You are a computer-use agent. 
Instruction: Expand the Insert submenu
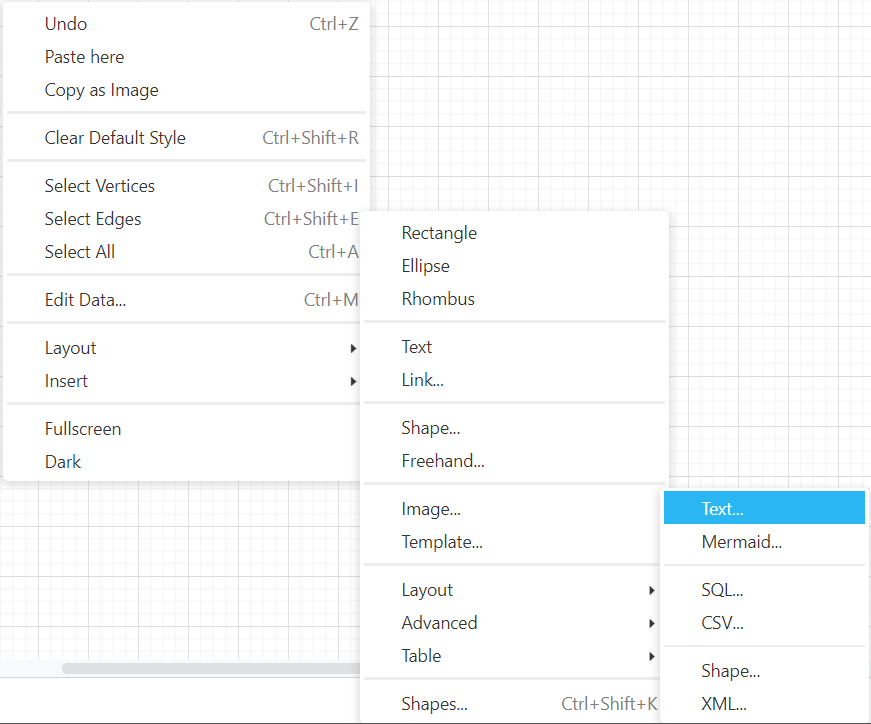coord(66,381)
